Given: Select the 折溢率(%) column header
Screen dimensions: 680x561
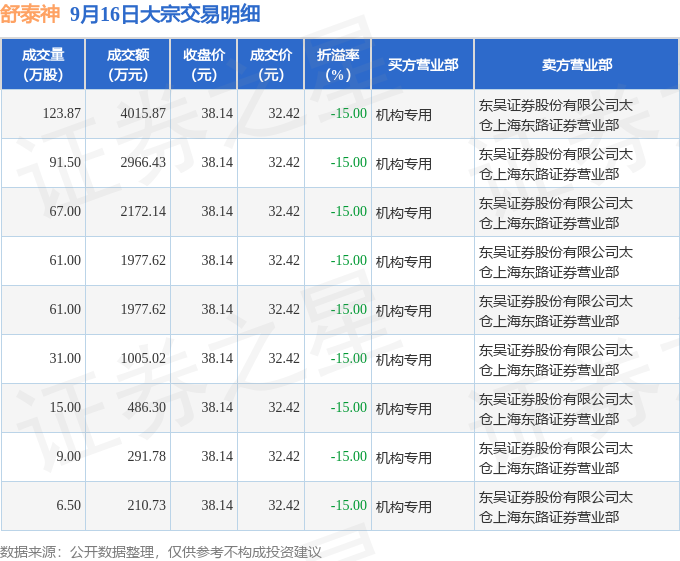Looking at the screenshot, I should 338,65.
